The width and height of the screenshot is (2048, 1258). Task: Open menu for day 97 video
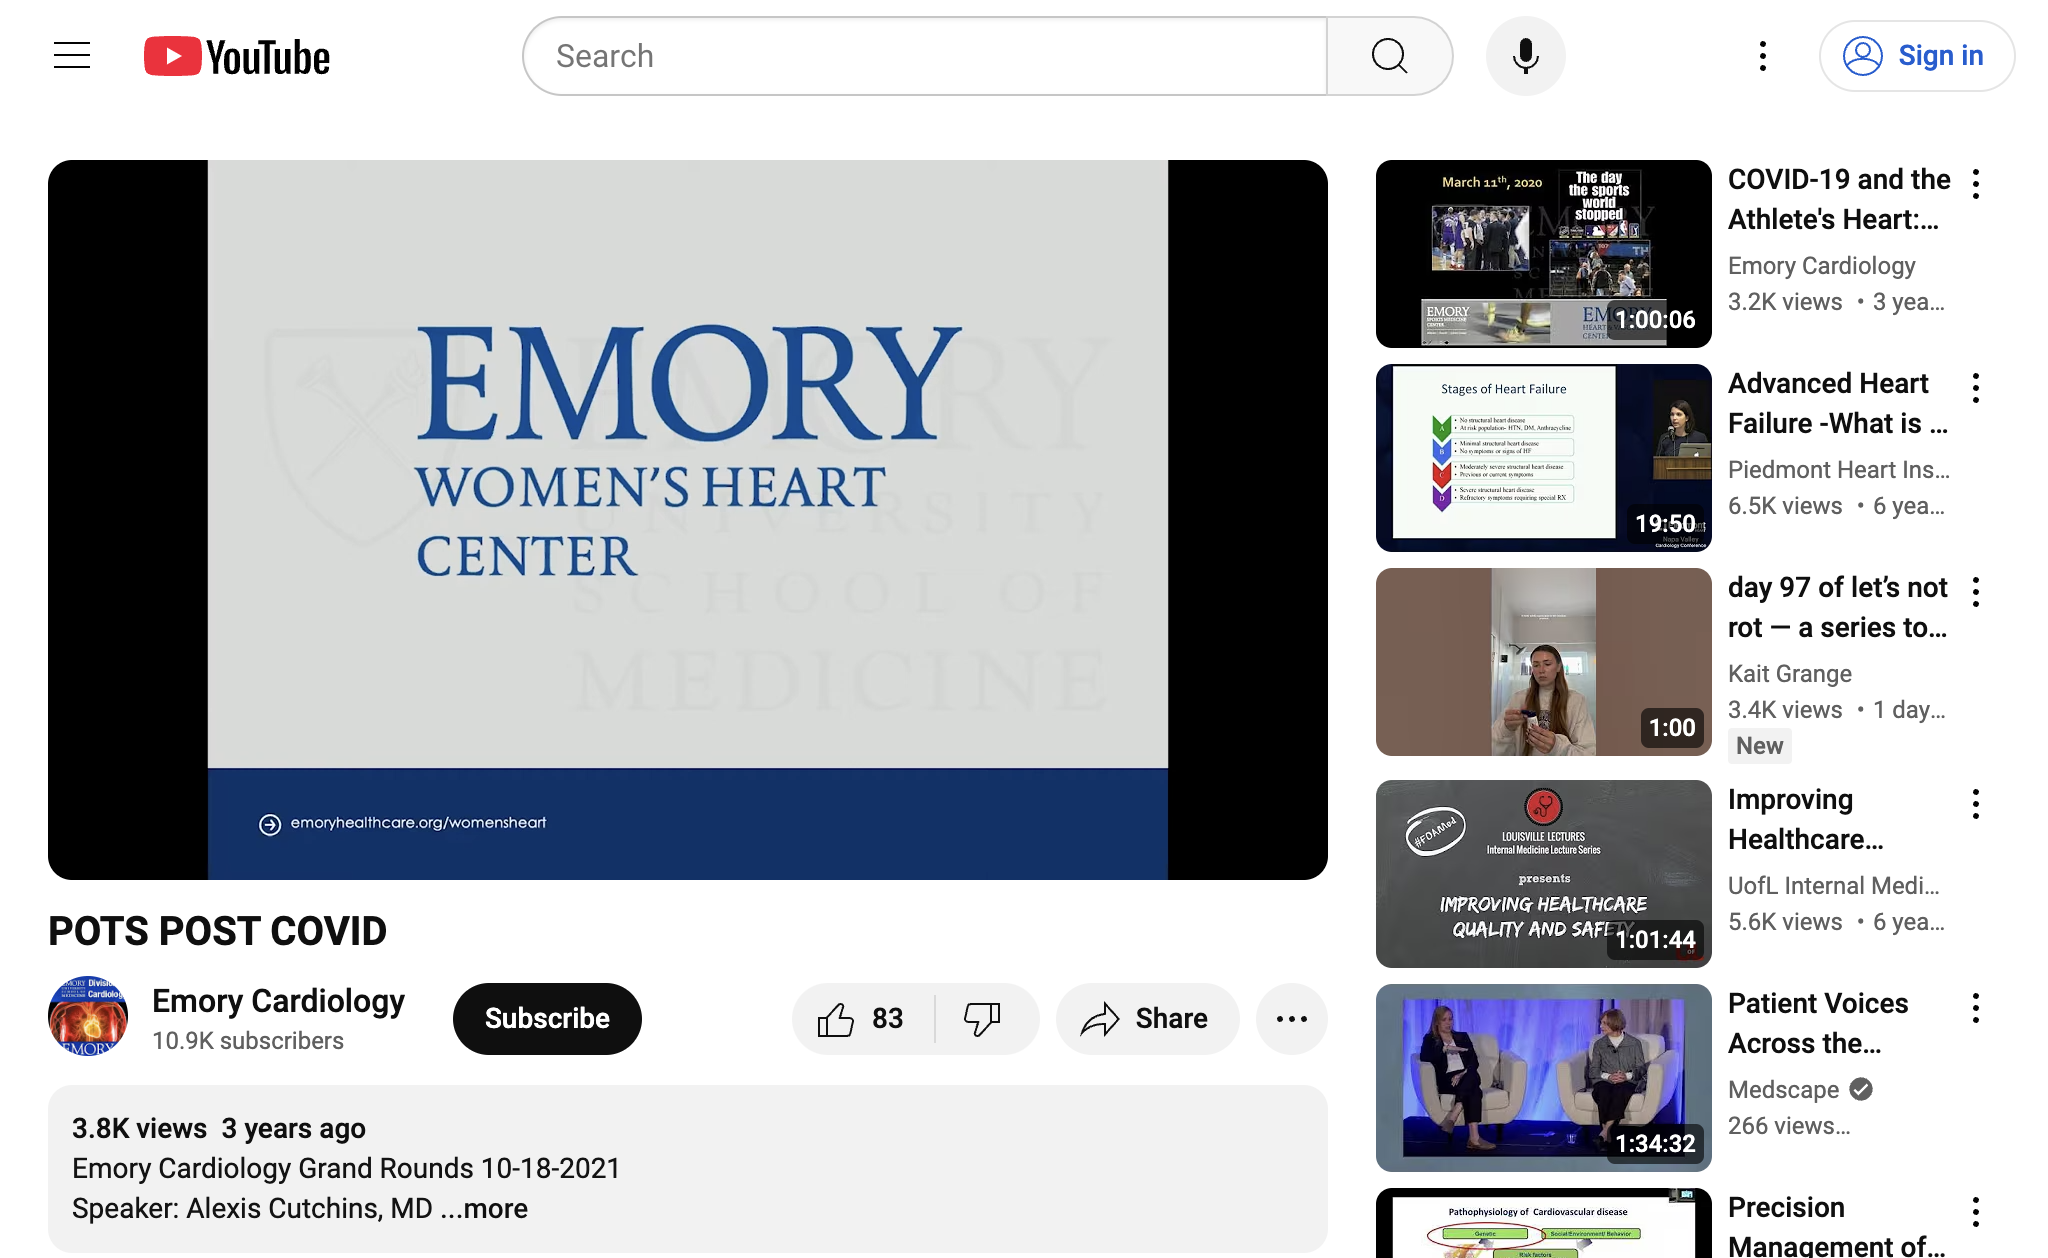(1975, 592)
